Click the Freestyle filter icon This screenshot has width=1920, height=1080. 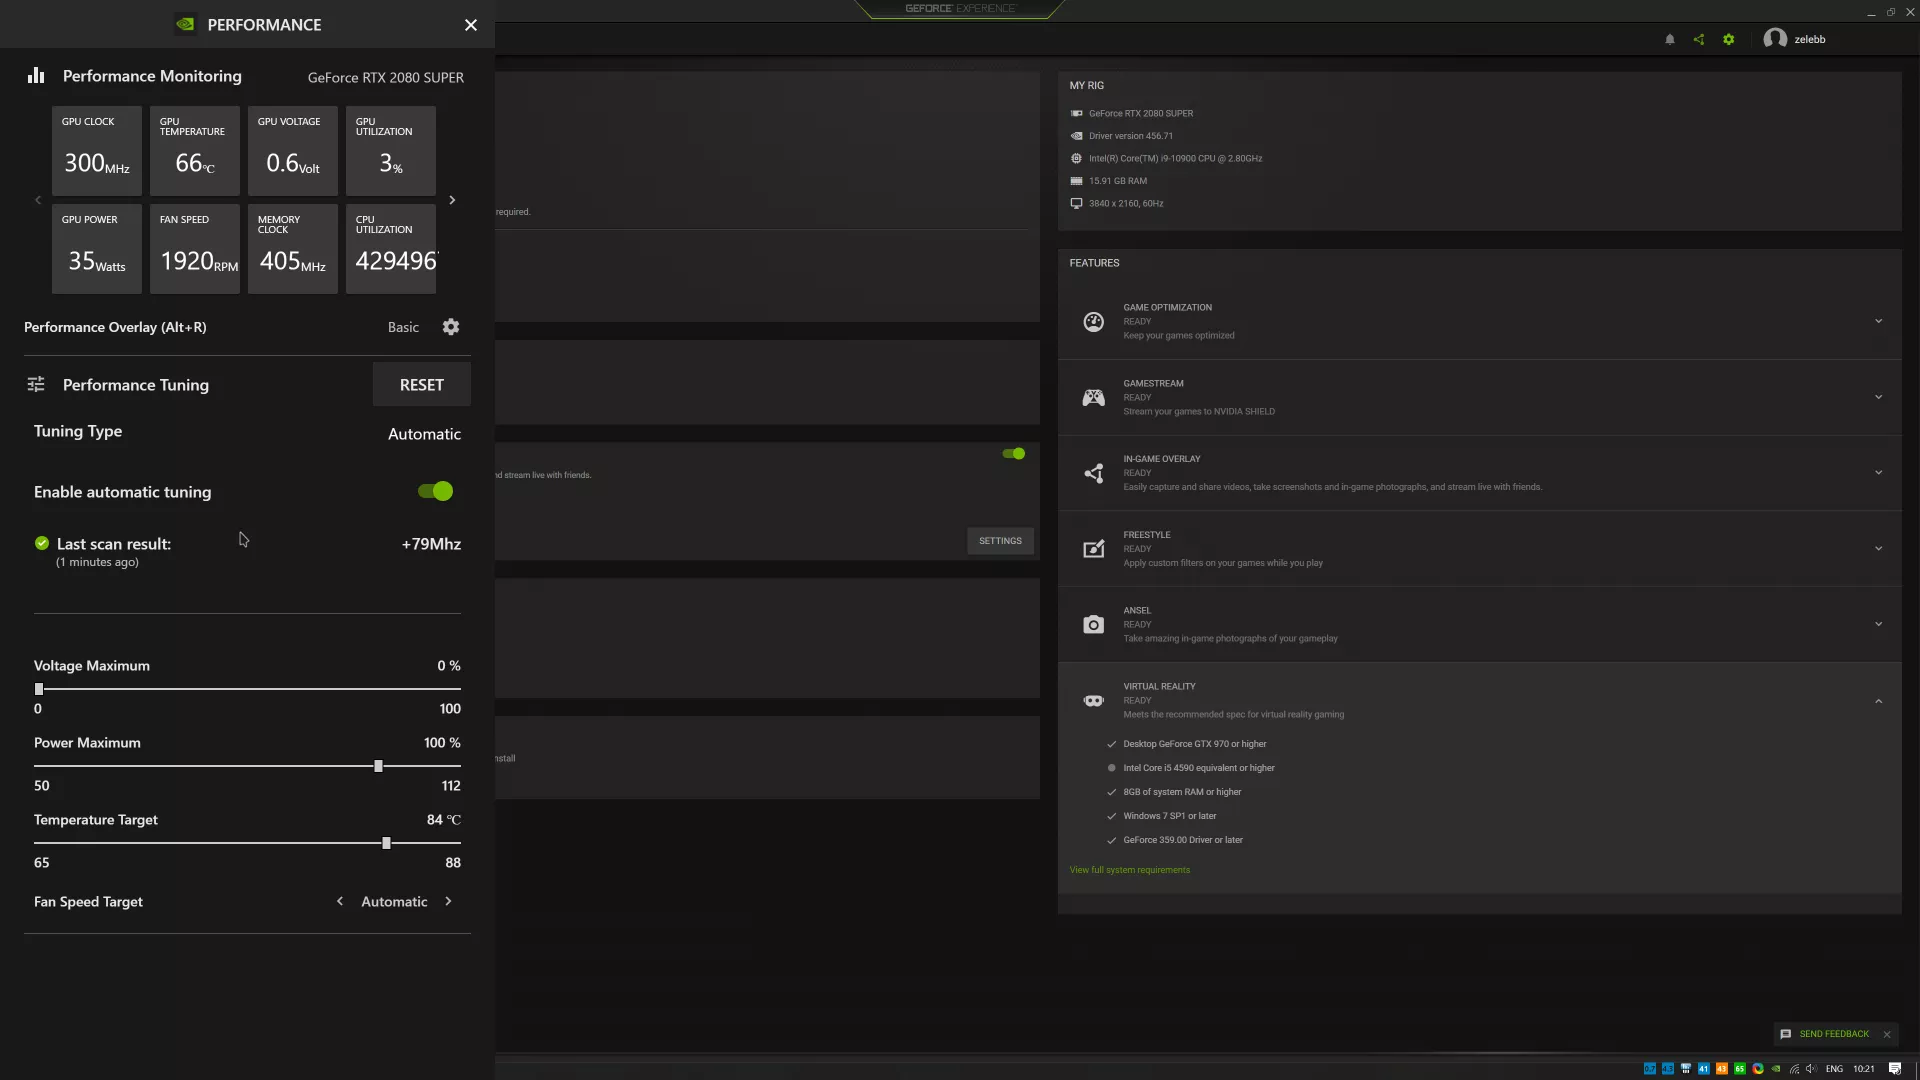(1094, 549)
